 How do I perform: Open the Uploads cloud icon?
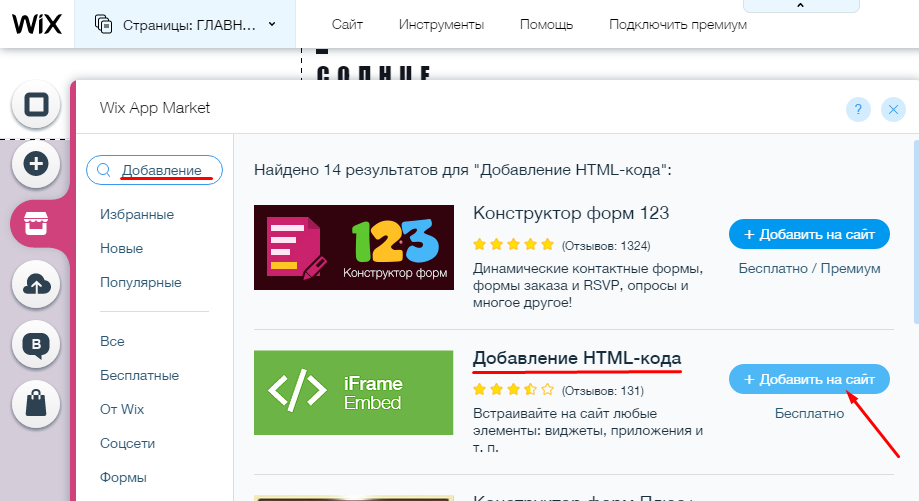coord(36,284)
